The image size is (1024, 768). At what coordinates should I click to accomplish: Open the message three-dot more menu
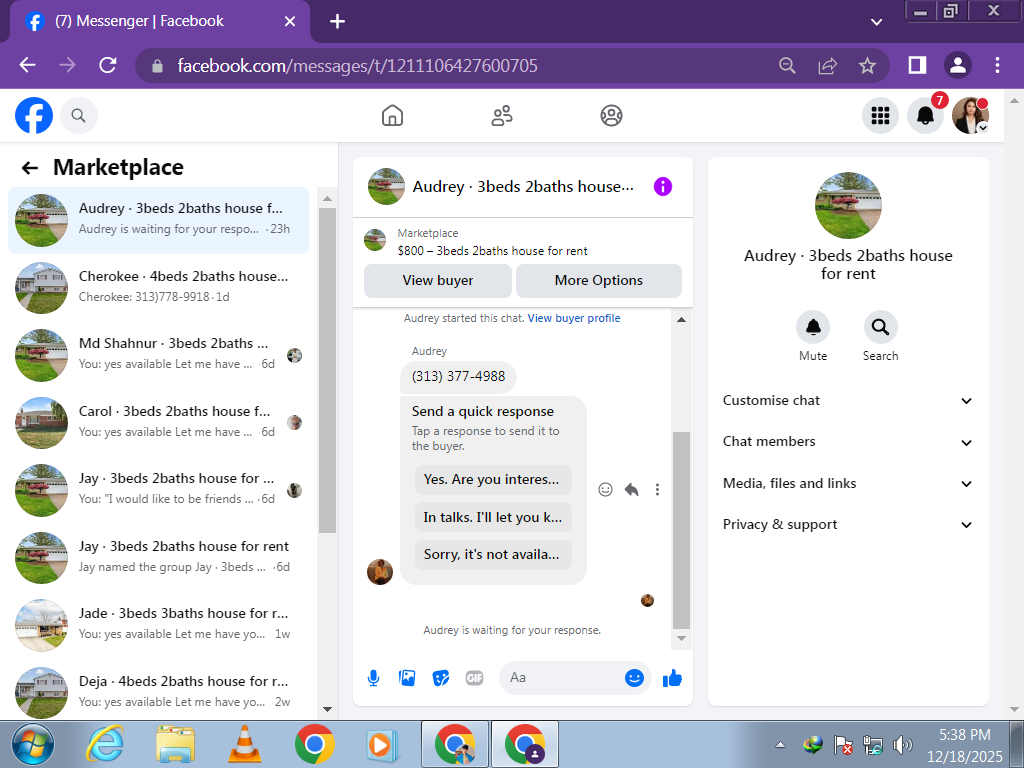pos(657,490)
